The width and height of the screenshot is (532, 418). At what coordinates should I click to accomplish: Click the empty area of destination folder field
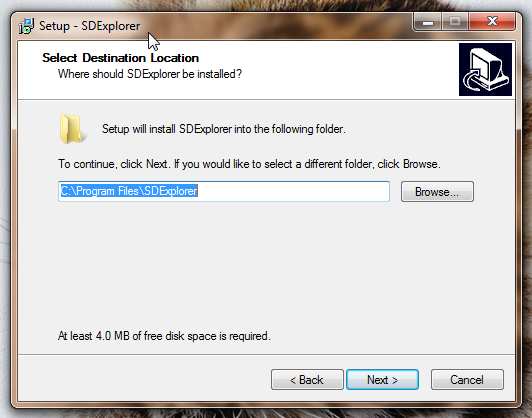293,191
